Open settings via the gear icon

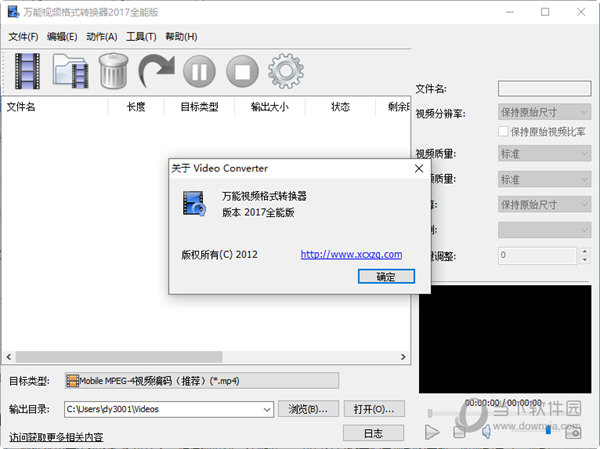click(286, 71)
